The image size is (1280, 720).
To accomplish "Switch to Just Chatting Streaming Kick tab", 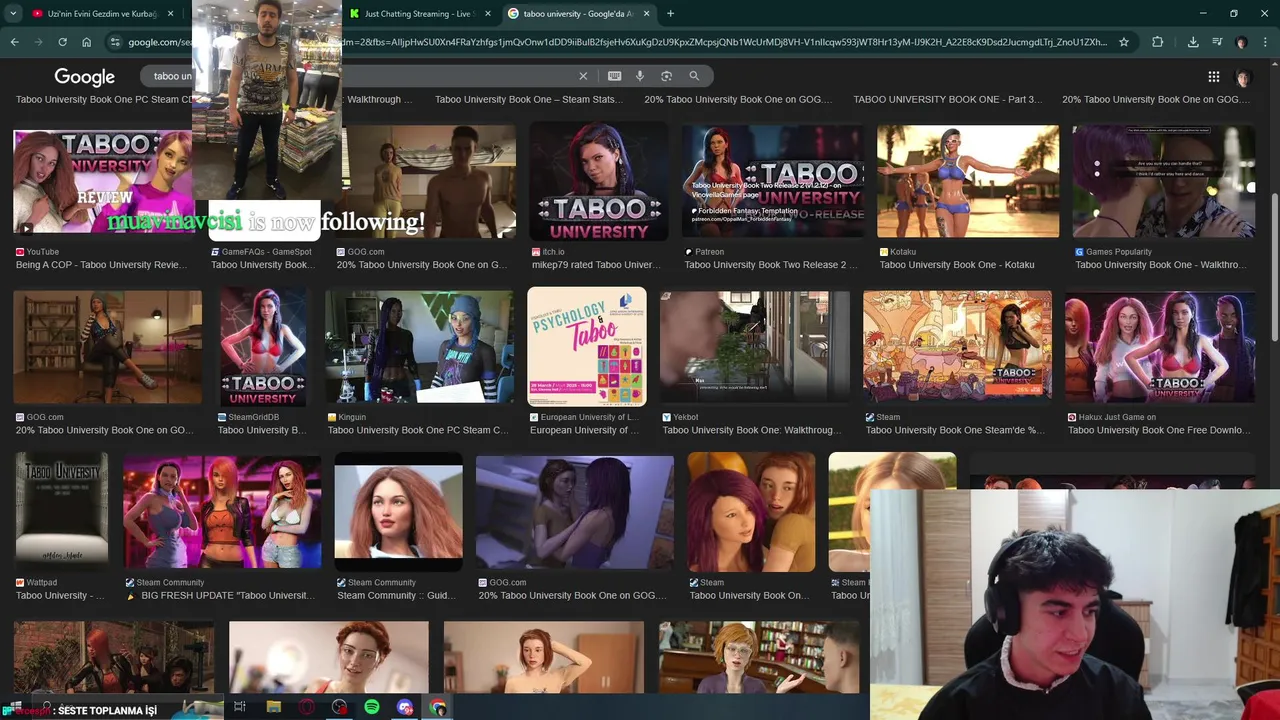I will [x=418, y=14].
